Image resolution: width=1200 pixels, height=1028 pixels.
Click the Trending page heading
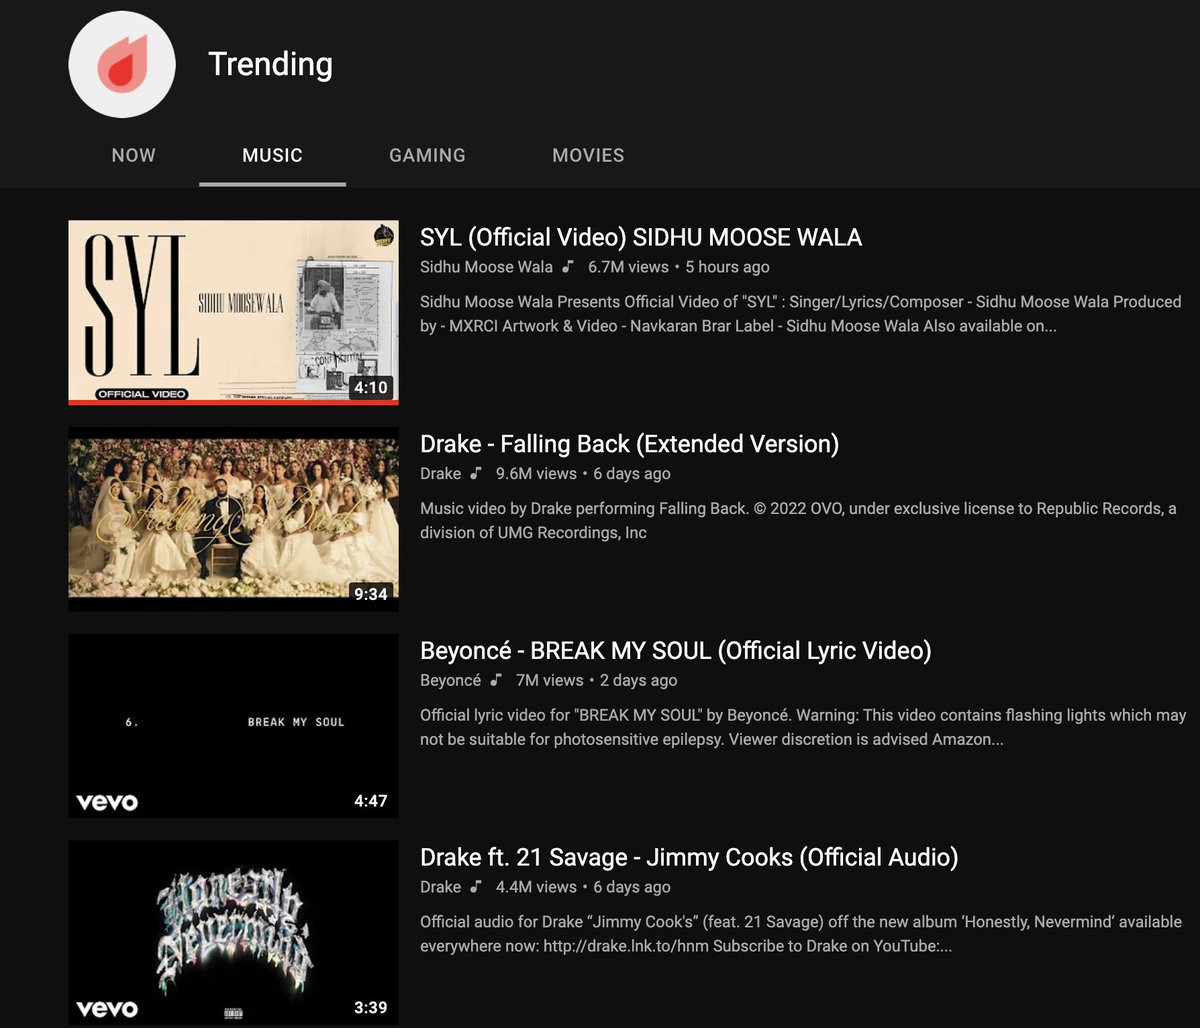click(270, 64)
